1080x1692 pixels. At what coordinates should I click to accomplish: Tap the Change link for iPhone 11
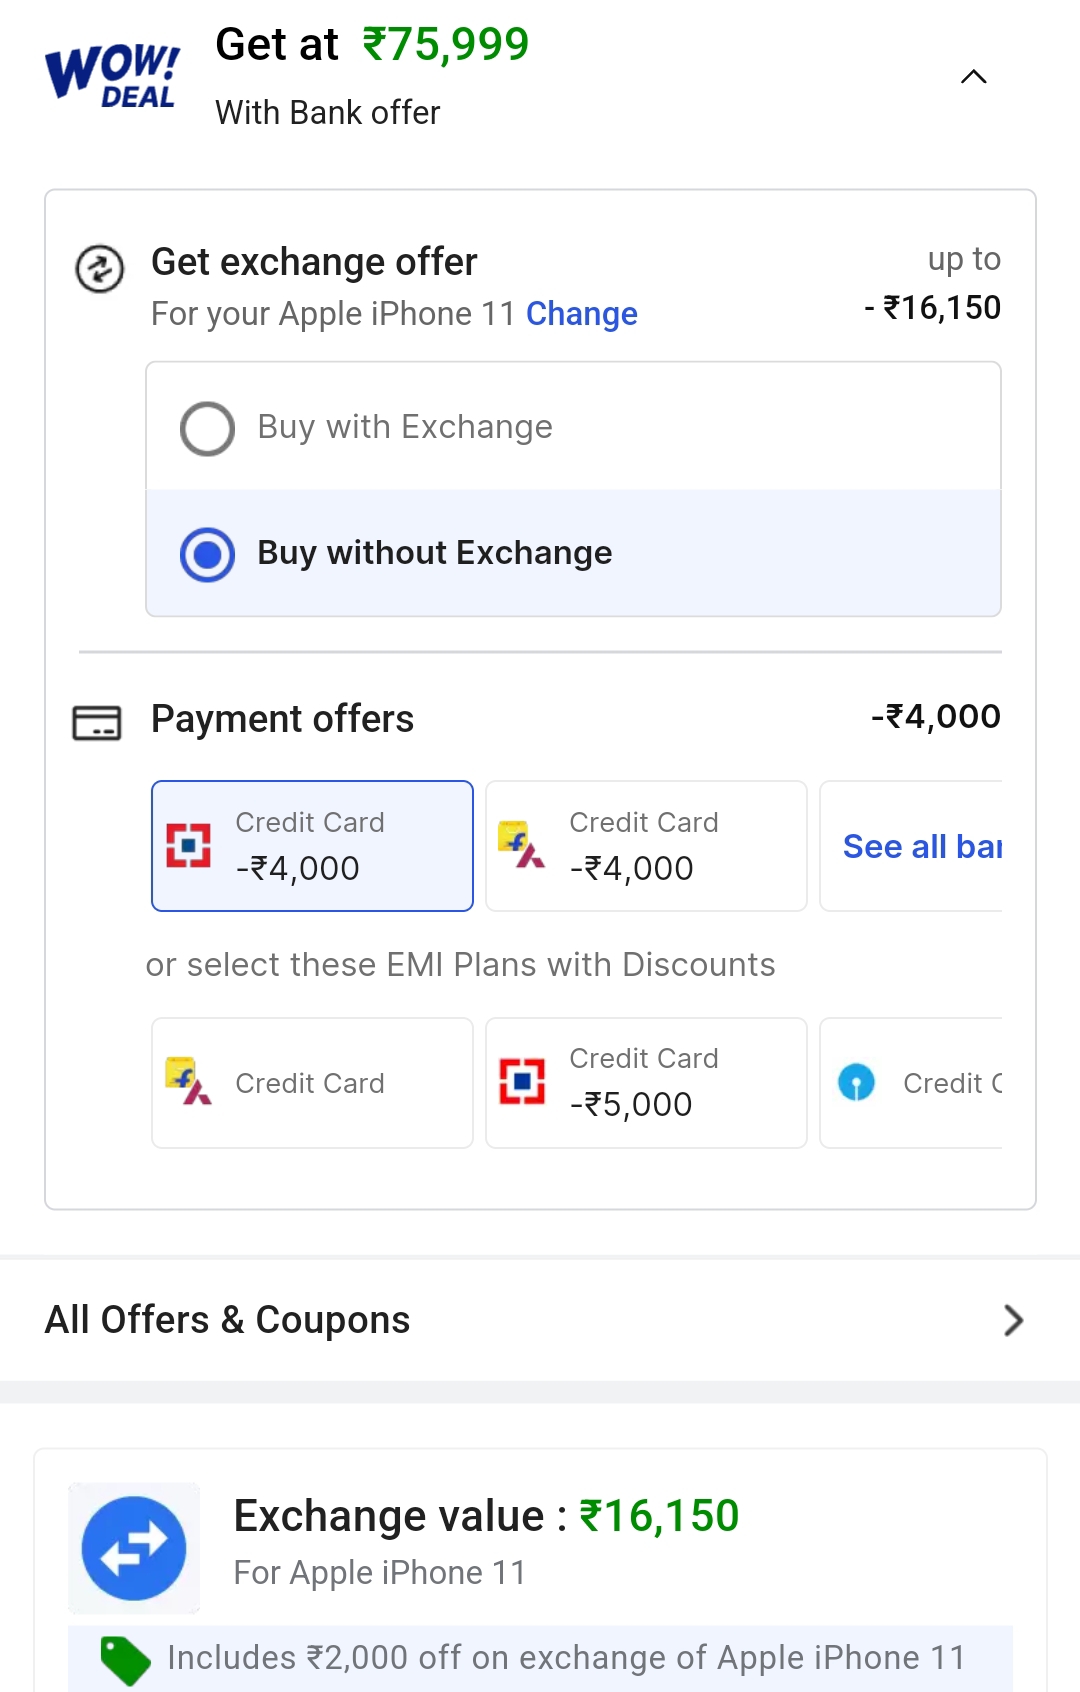[x=581, y=314]
